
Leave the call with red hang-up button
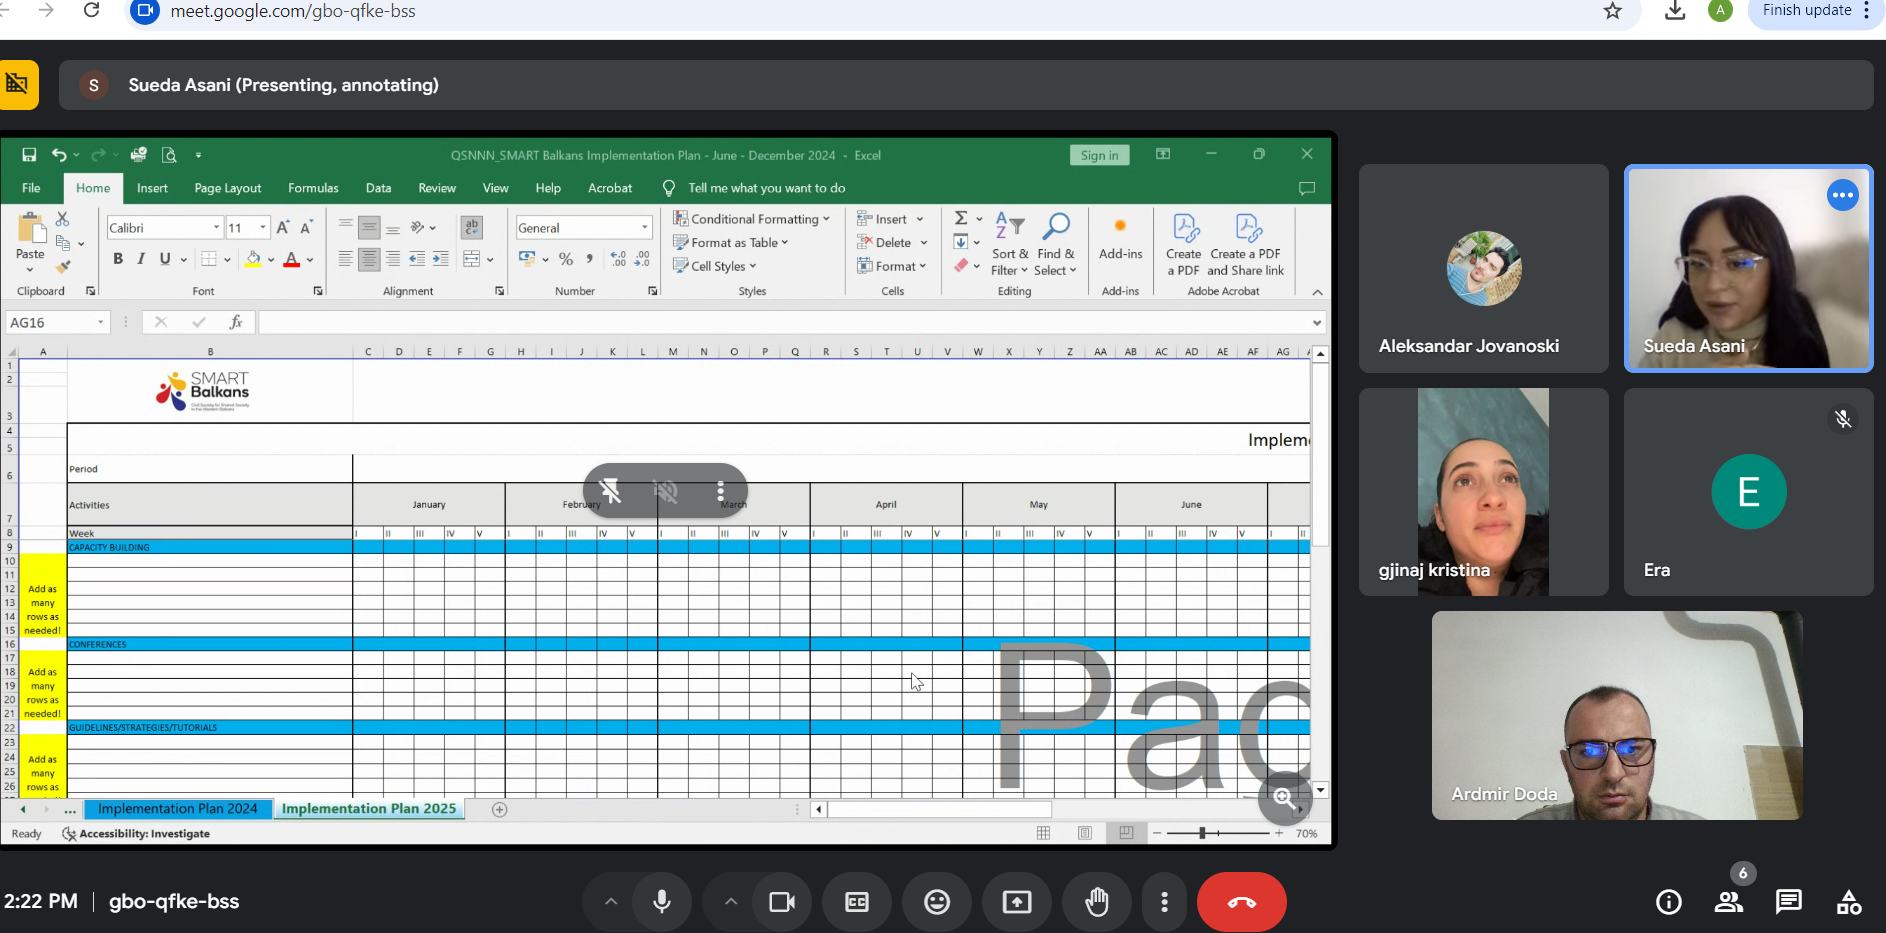pos(1241,902)
